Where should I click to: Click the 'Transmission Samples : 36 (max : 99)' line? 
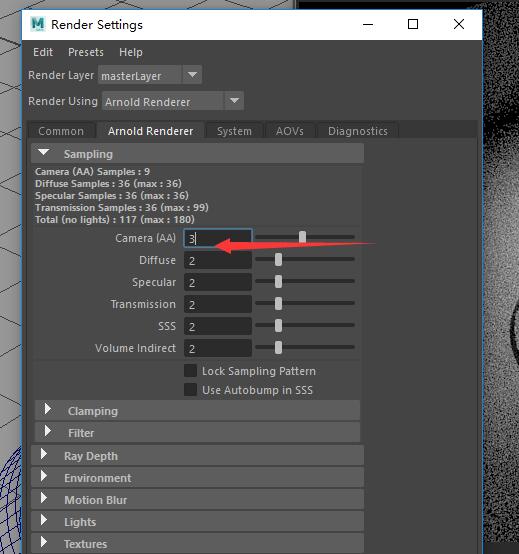pyautogui.click(x=122, y=208)
